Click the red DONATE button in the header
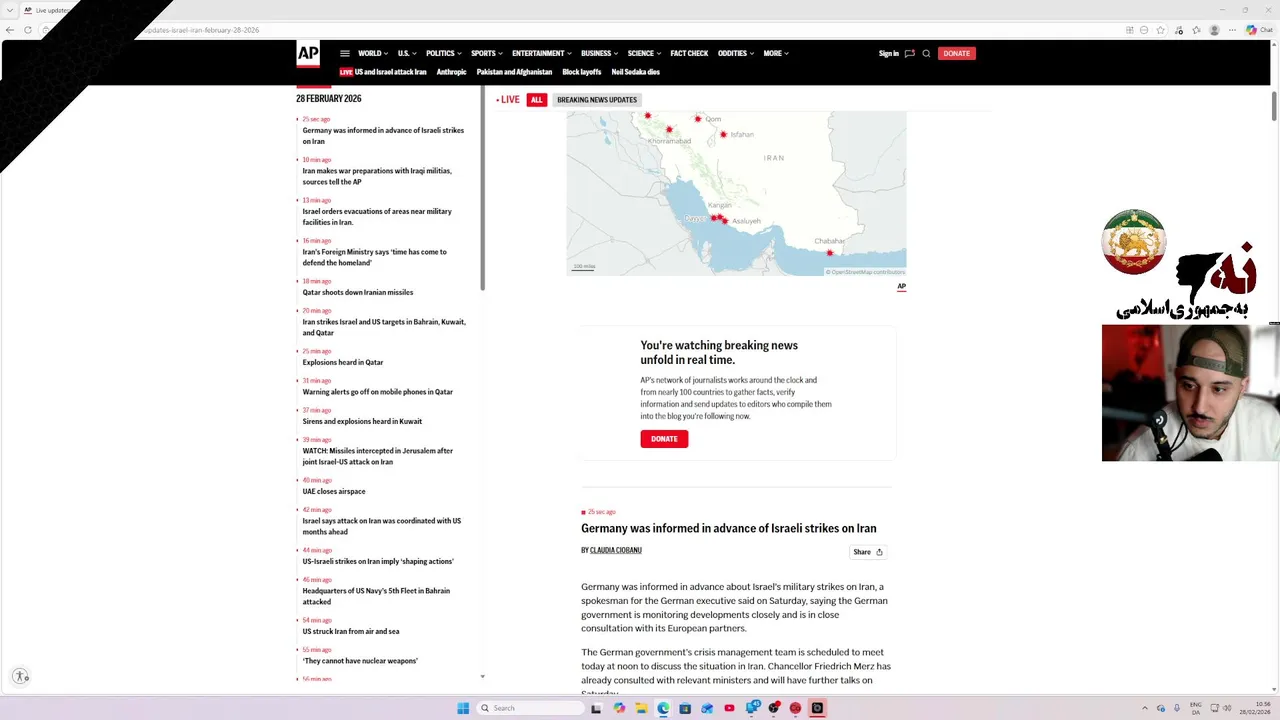Image resolution: width=1280 pixels, height=720 pixels. [x=957, y=54]
